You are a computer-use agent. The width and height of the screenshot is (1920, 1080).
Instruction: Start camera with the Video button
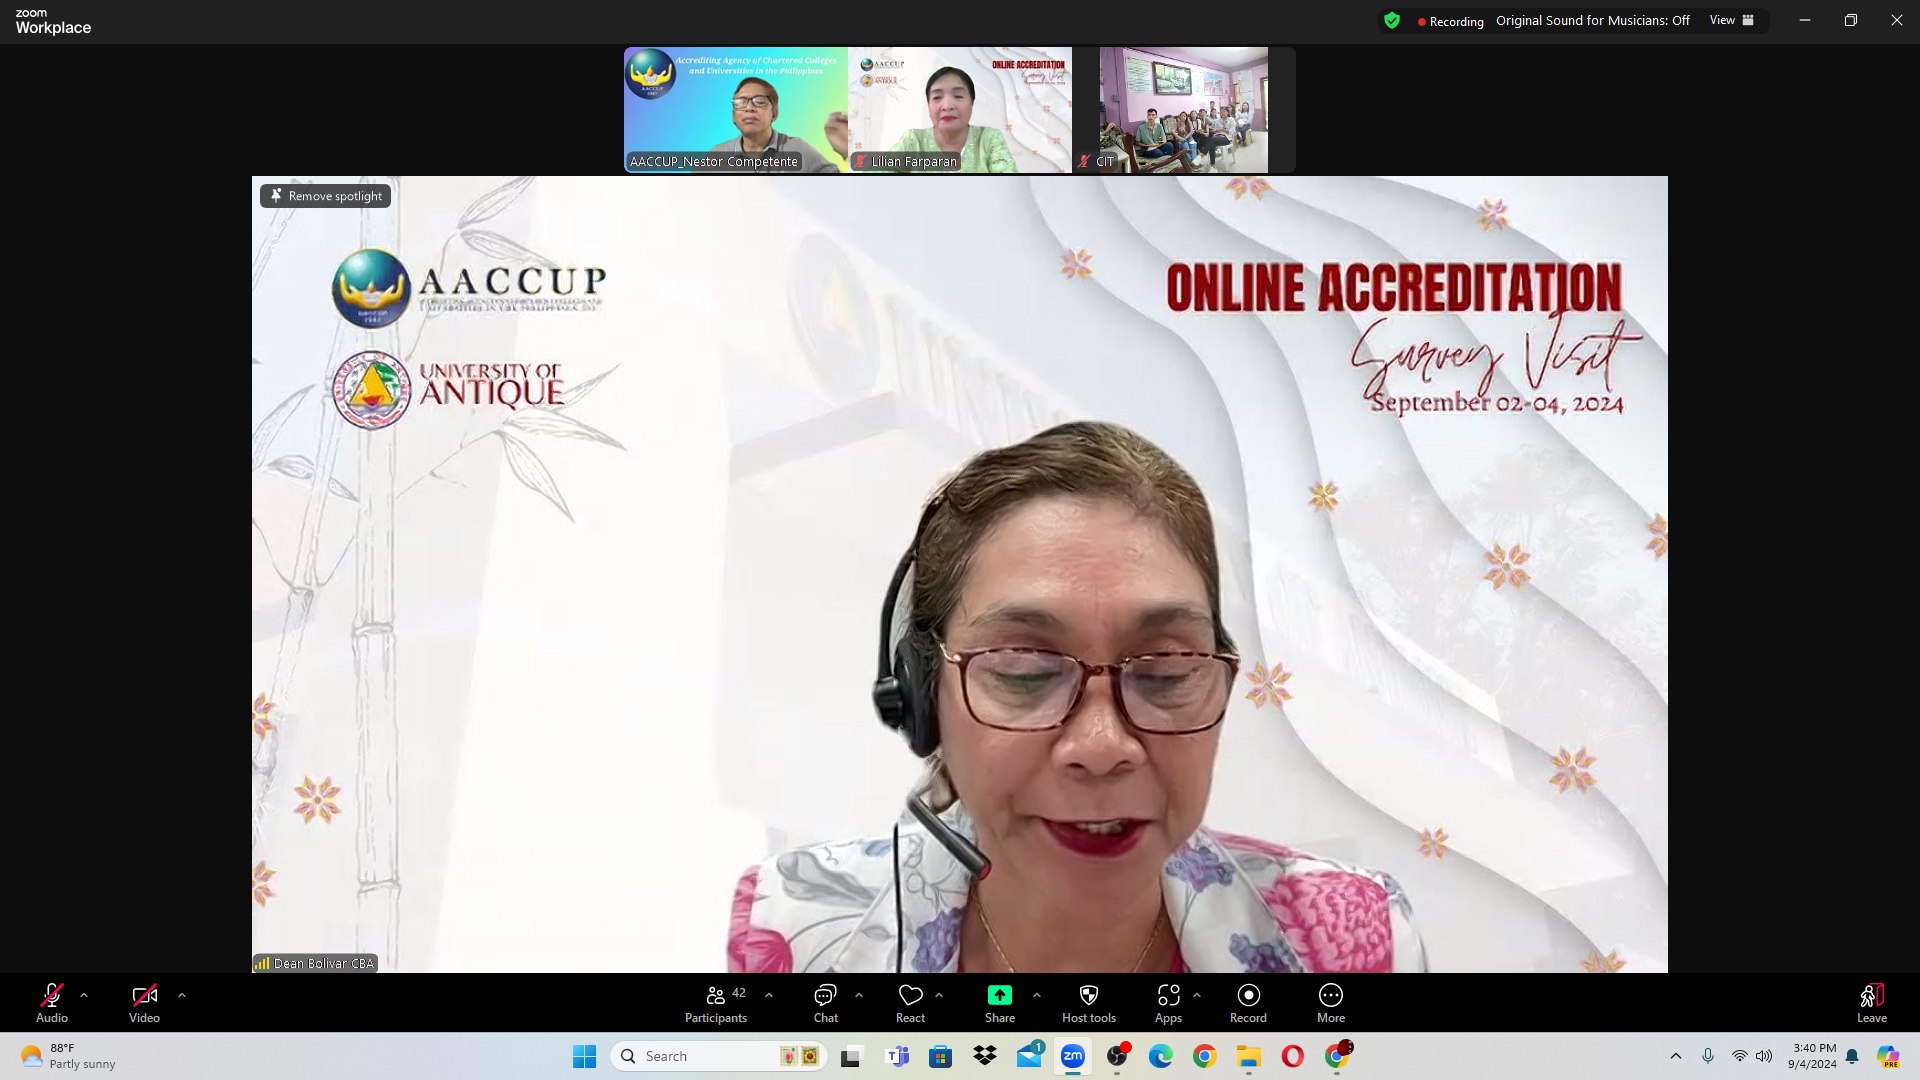(x=144, y=1003)
